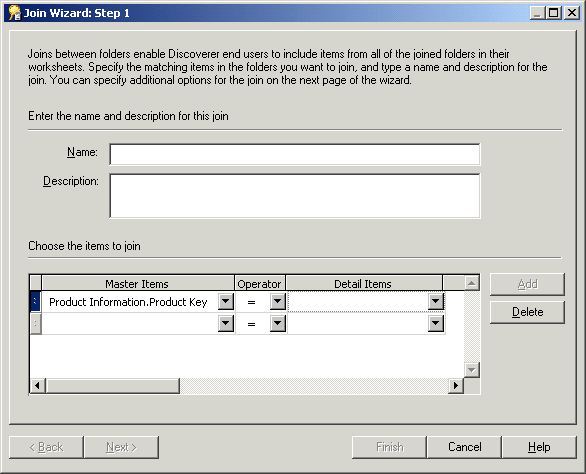Screen dimensions: 586x474
Task: Open Master Items dropdown in the empty row
Action: 226,323
